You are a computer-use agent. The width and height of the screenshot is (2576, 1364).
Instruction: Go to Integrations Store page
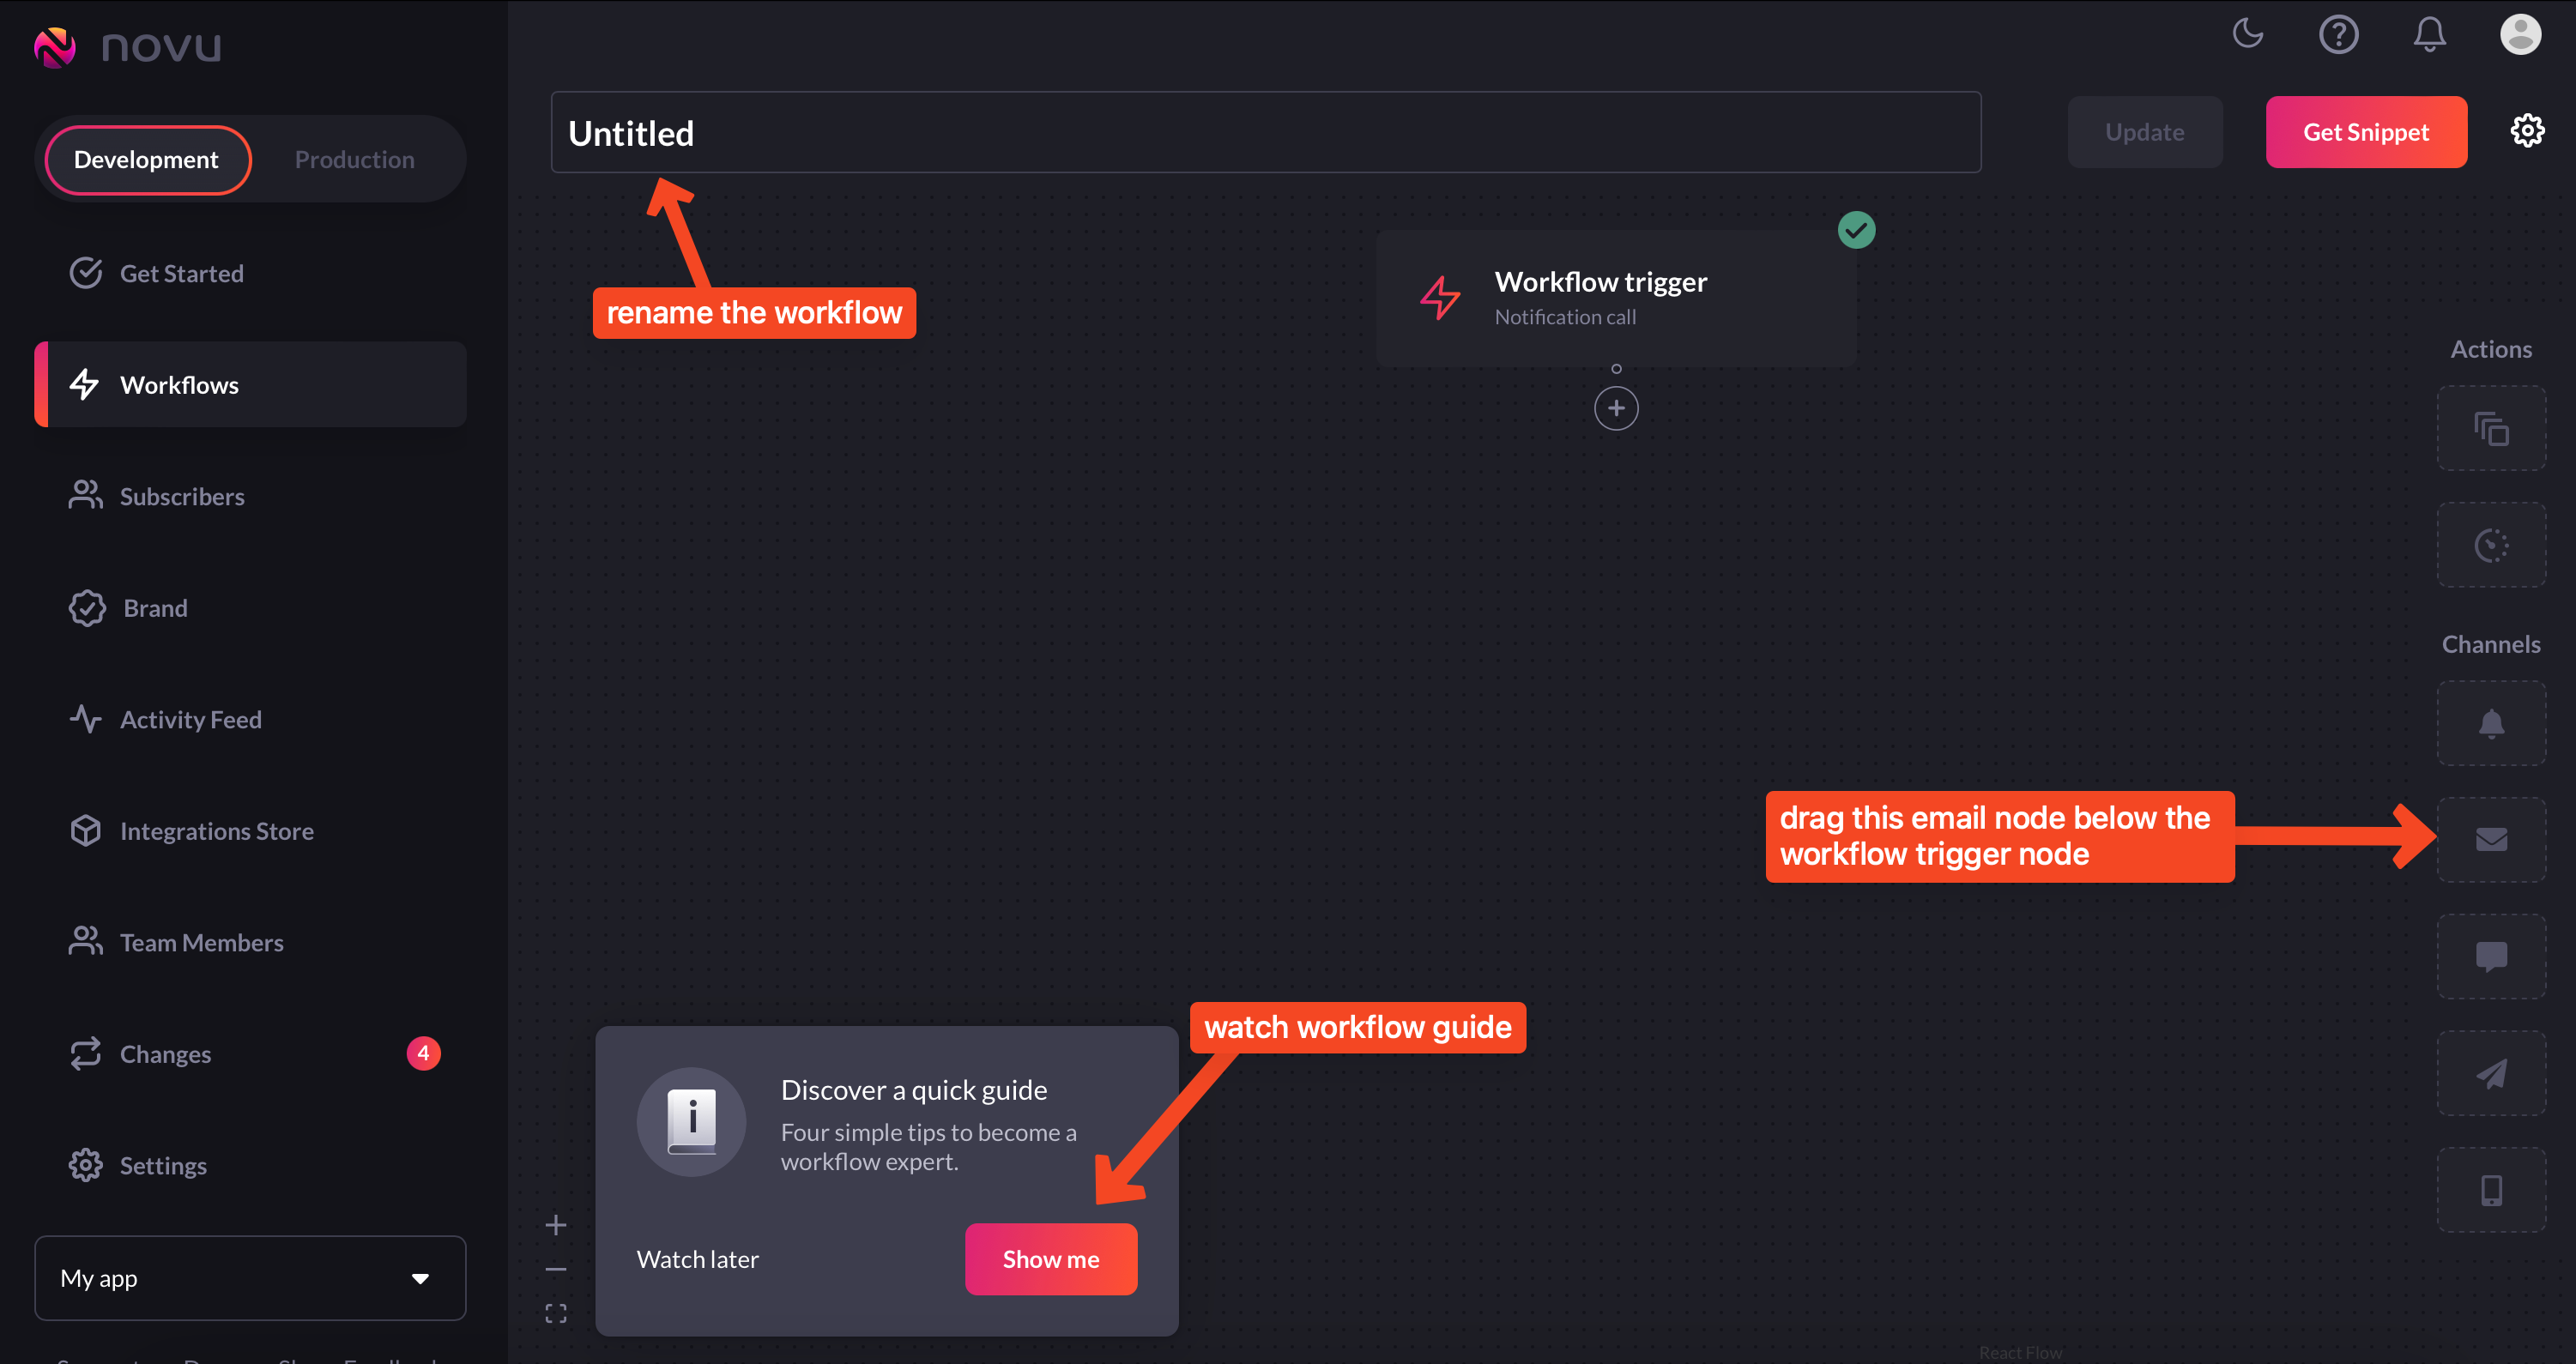point(216,830)
